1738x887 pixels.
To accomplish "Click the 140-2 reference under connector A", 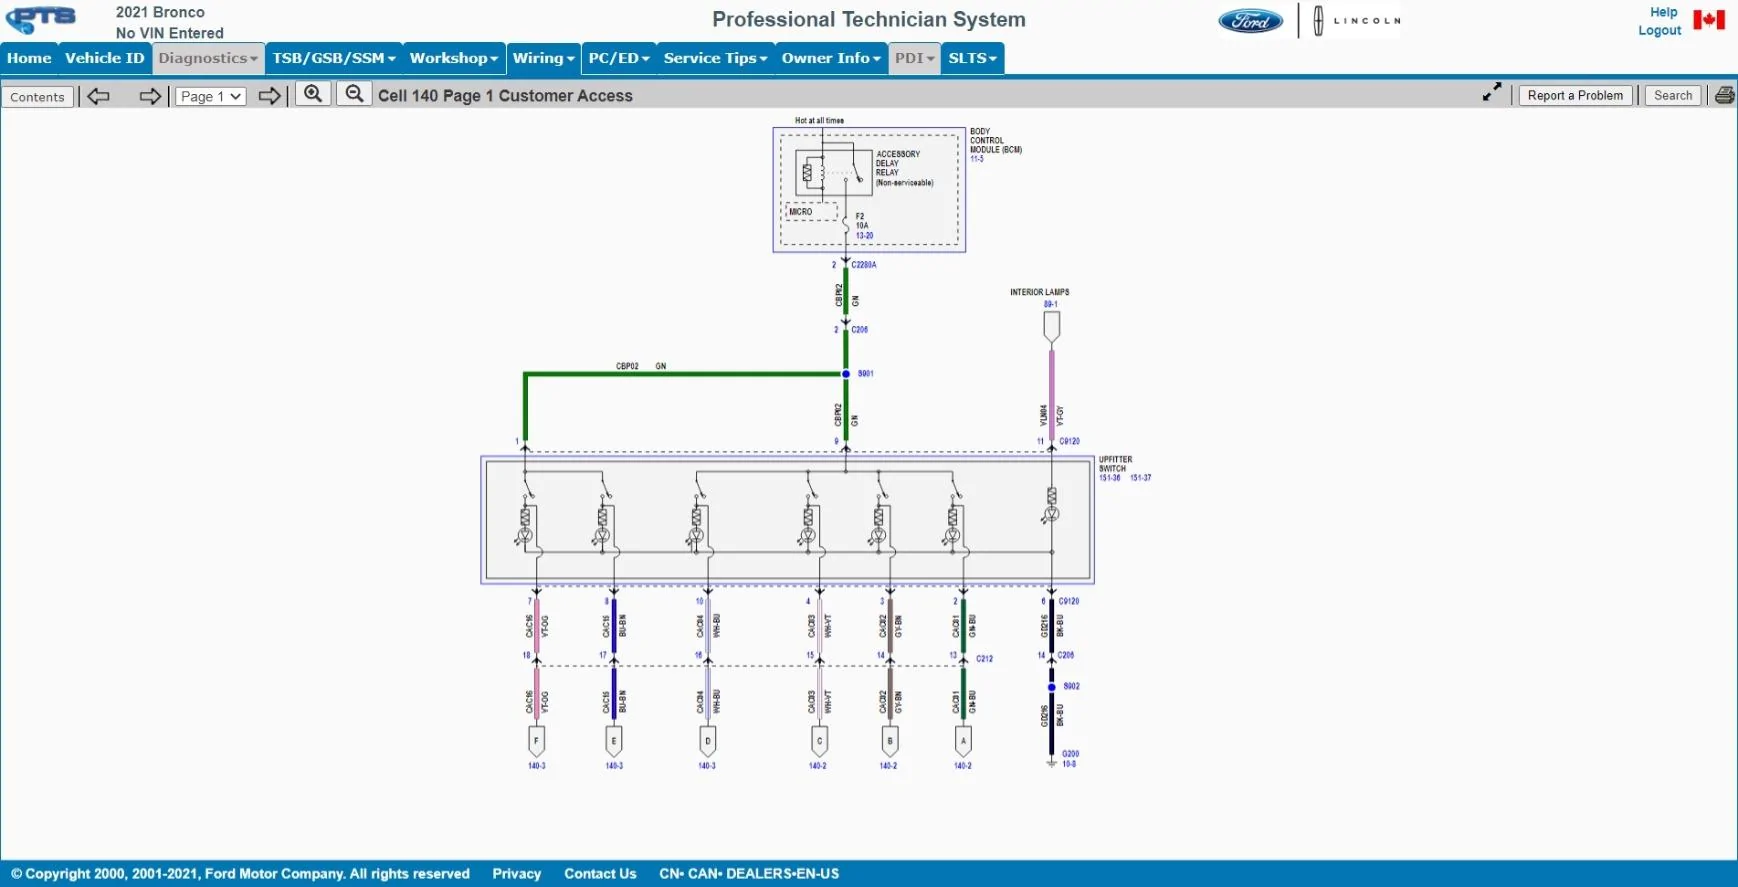I will point(963,766).
